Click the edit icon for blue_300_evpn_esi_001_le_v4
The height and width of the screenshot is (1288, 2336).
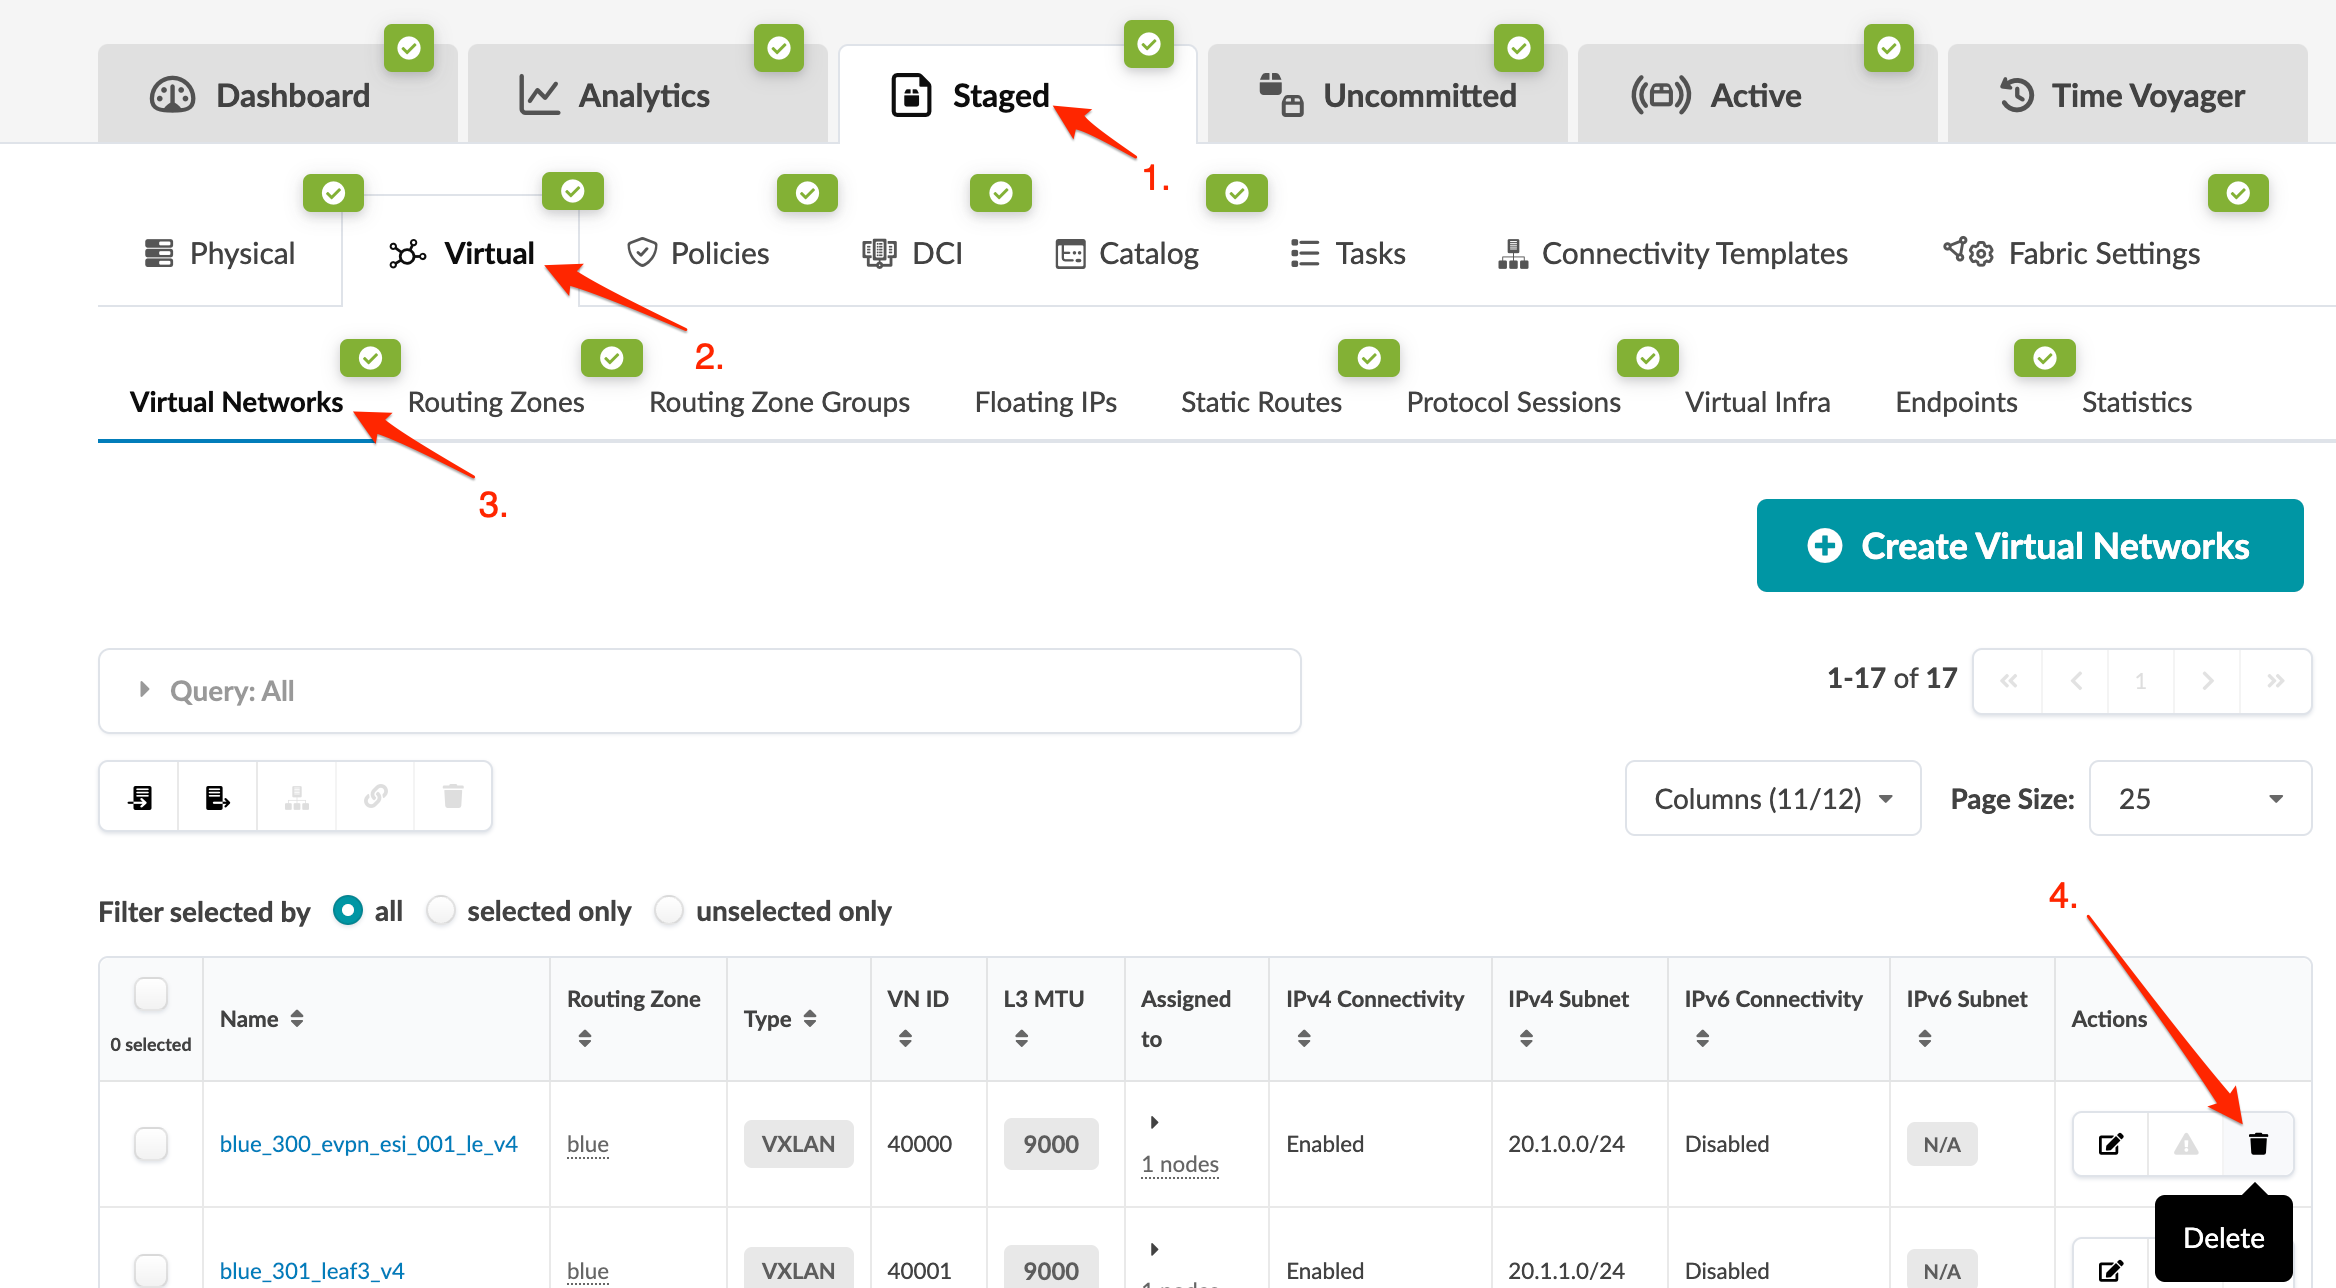click(x=2110, y=1143)
